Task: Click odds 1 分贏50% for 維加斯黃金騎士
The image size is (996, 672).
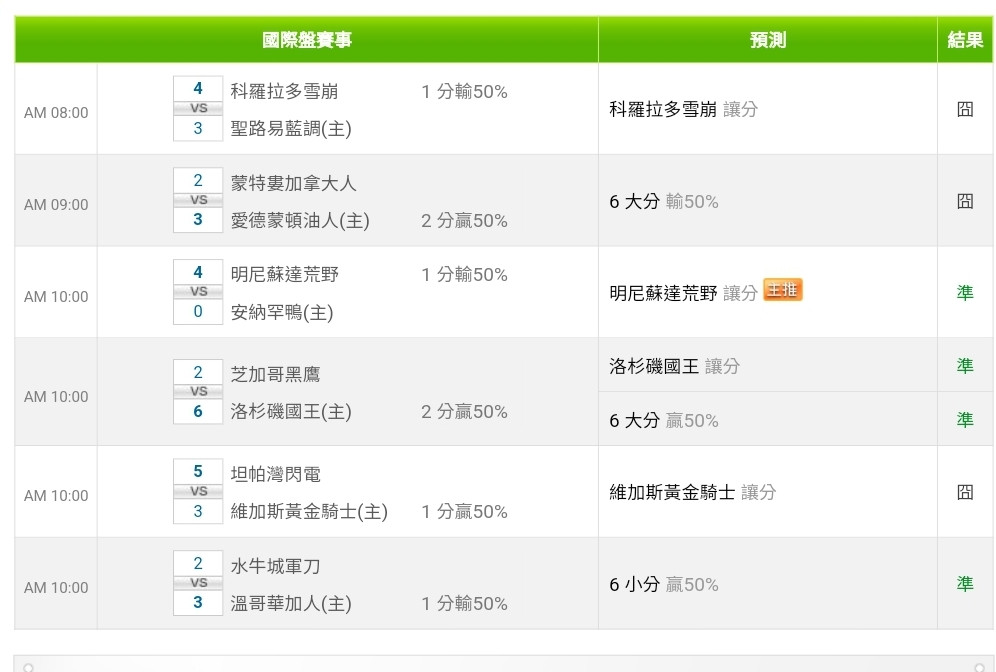Action: pyautogui.click(x=464, y=511)
